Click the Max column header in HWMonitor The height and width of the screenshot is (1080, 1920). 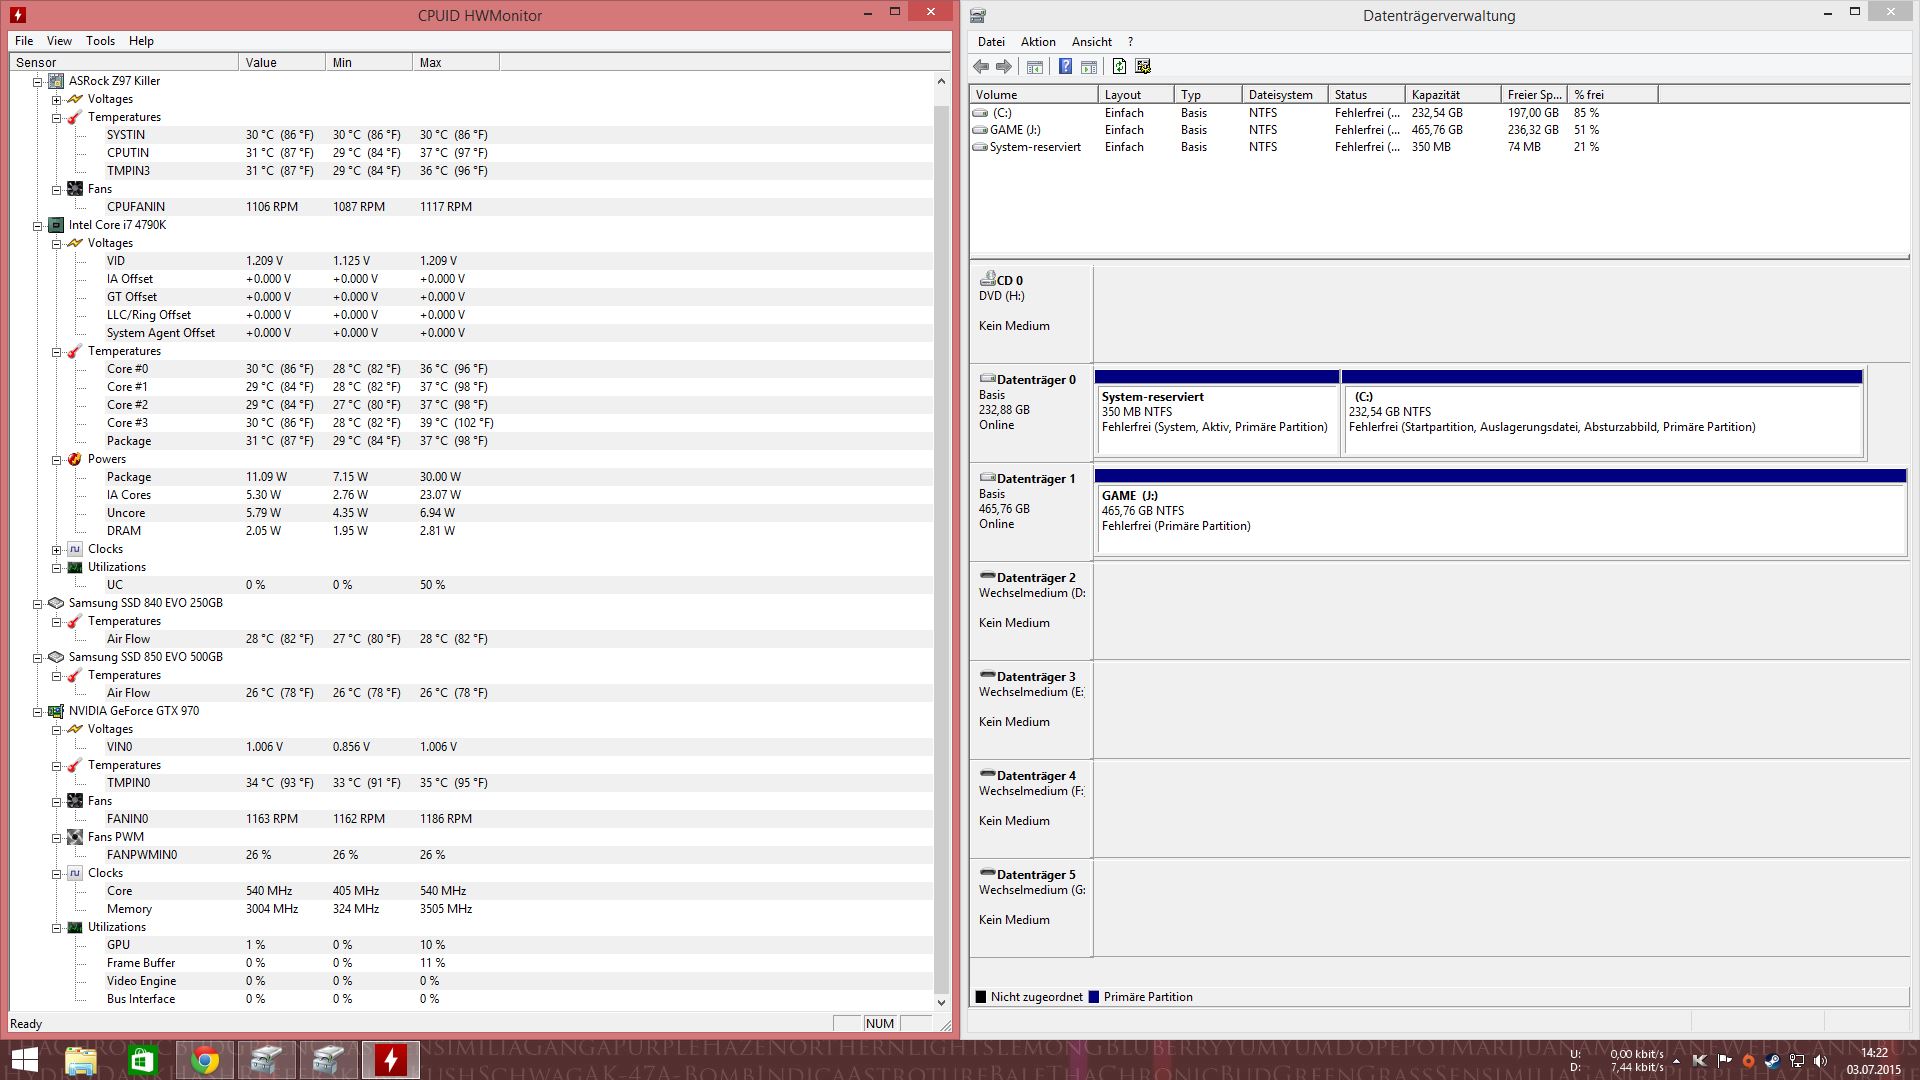[454, 62]
